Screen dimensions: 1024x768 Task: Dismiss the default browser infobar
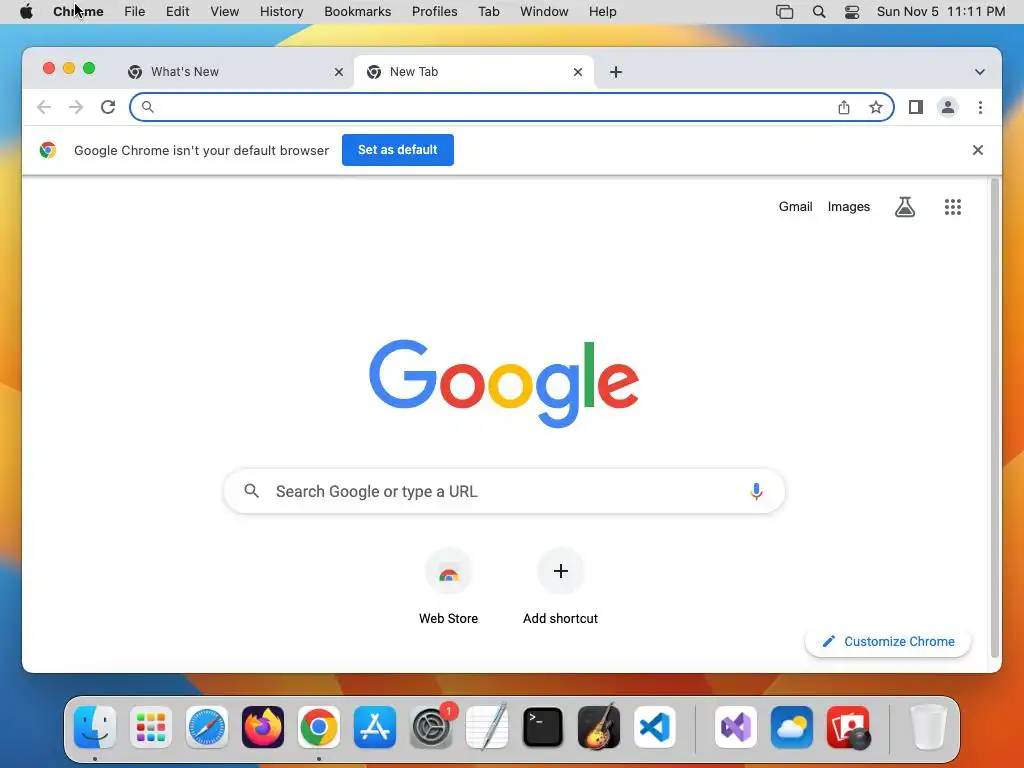[x=978, y=150]
